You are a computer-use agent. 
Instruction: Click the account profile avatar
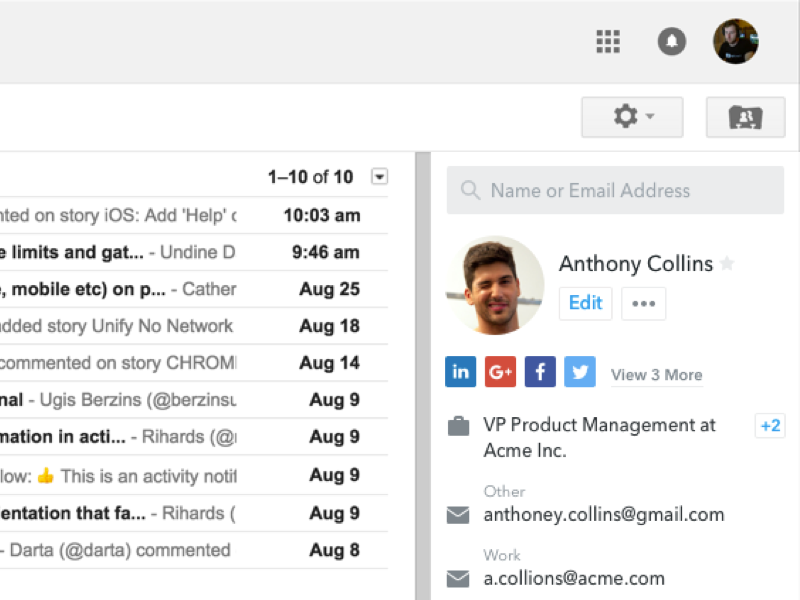(735, 41)
